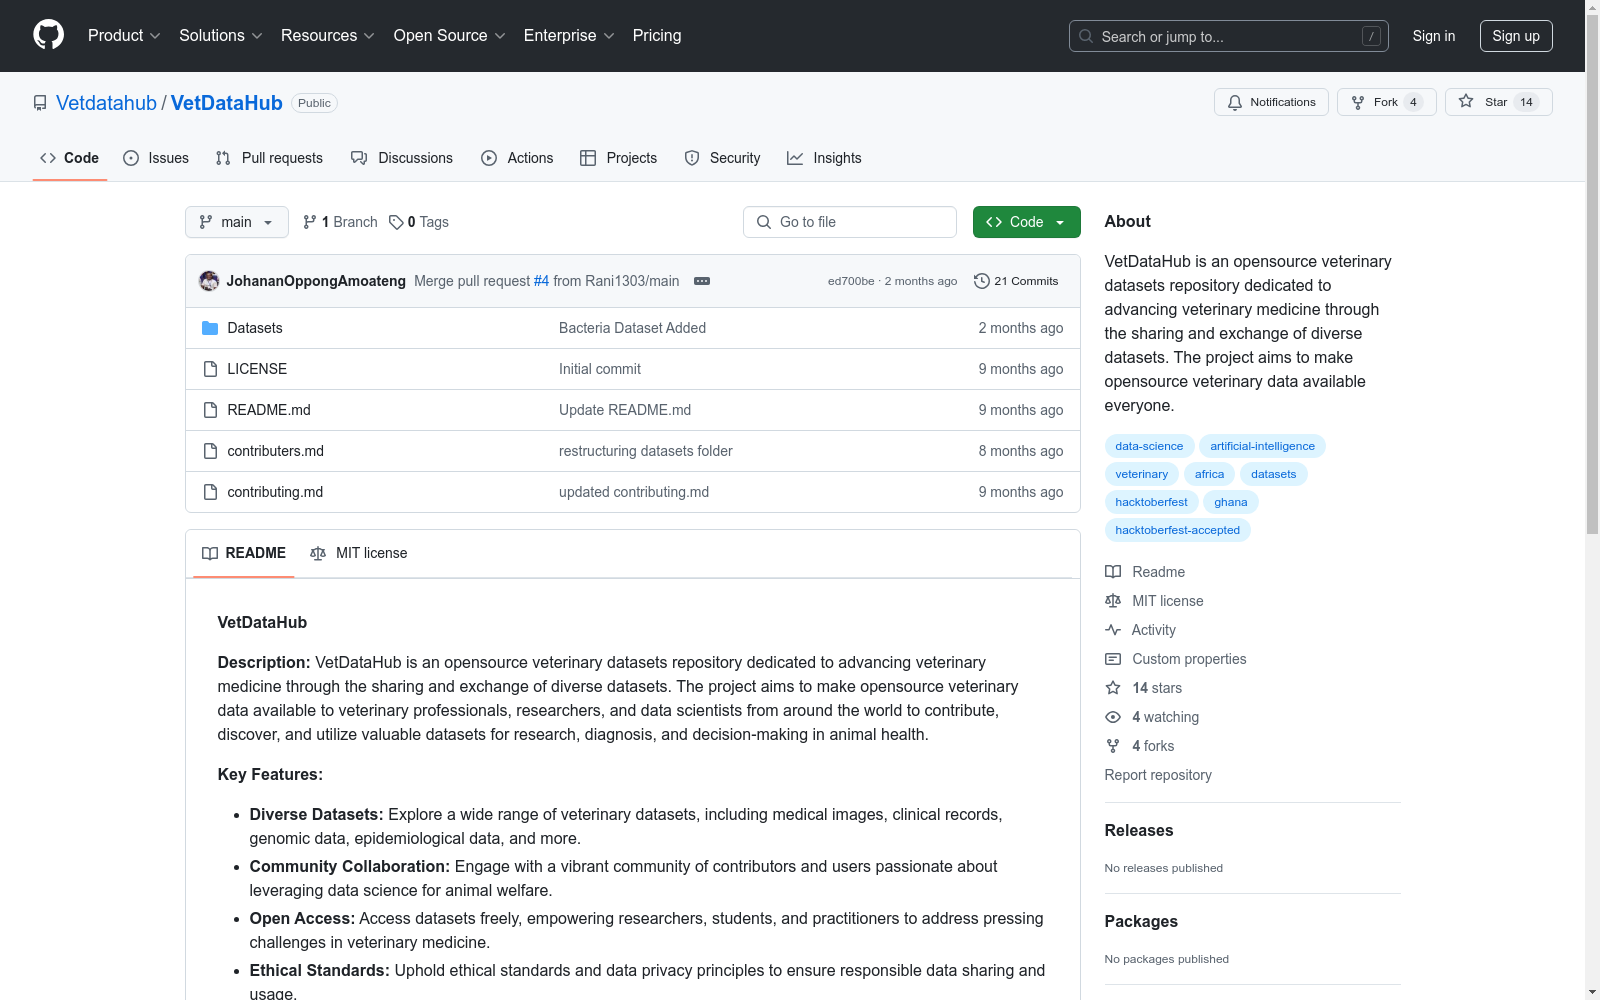Click the tag icon next to 0 Tags
Viewport: 1600px width, 1000px height.
tap(396, 222)
